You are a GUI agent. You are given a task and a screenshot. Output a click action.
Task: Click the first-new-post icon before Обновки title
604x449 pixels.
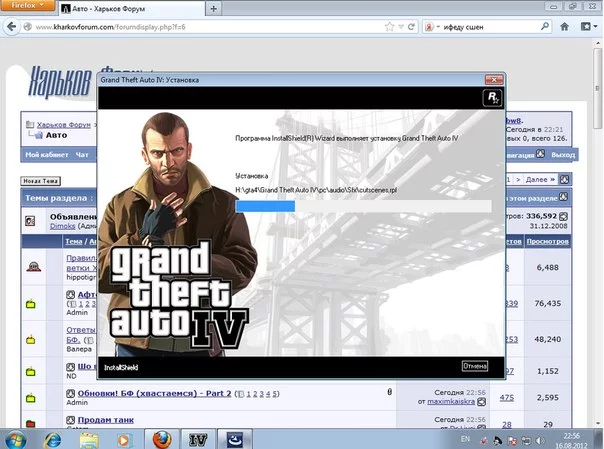(x=70, y=393)
